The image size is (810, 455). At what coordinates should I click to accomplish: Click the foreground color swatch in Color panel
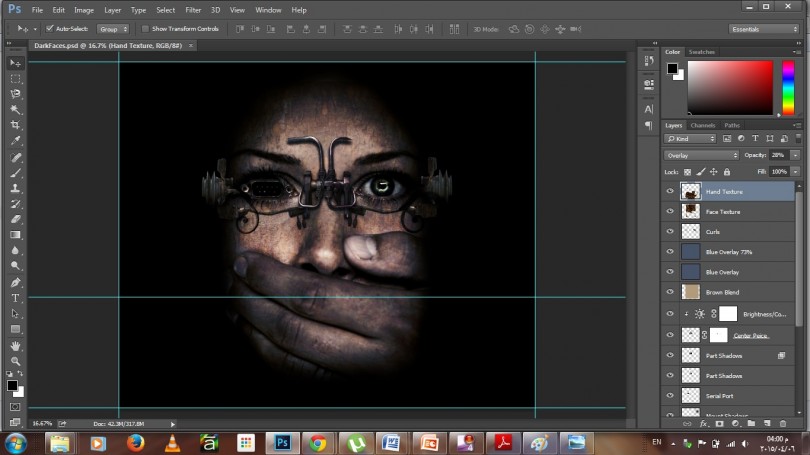click(673, 69)
